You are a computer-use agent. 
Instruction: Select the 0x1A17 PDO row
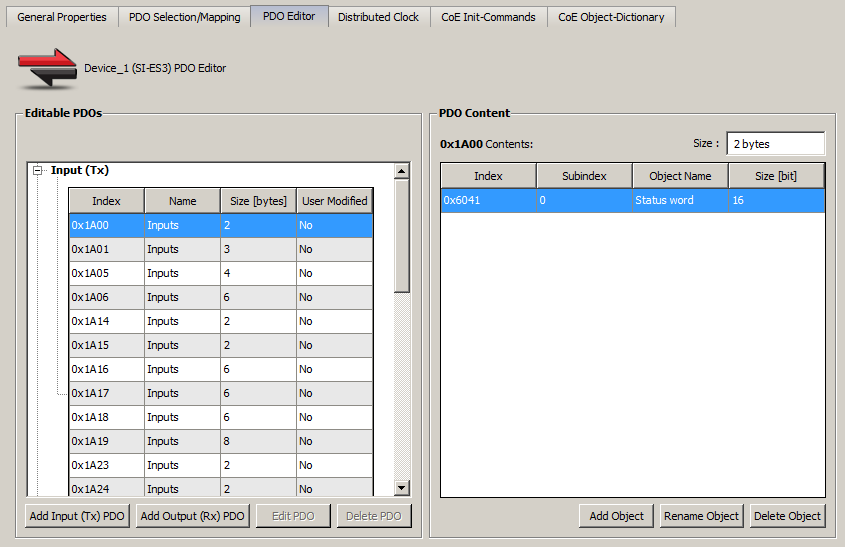pos(221,393)
